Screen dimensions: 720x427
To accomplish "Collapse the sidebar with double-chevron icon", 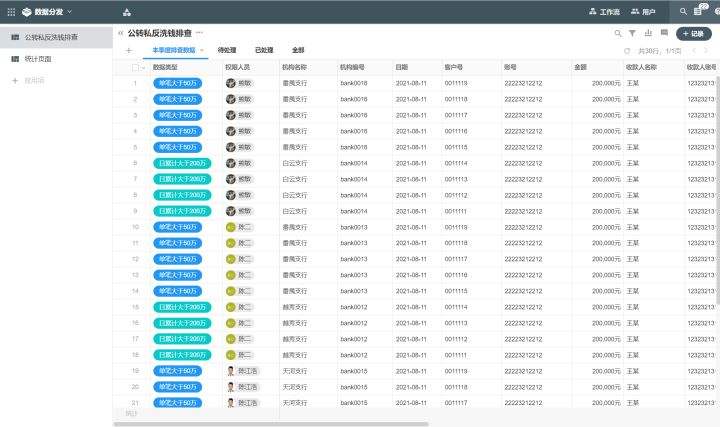I will (120, 33).
